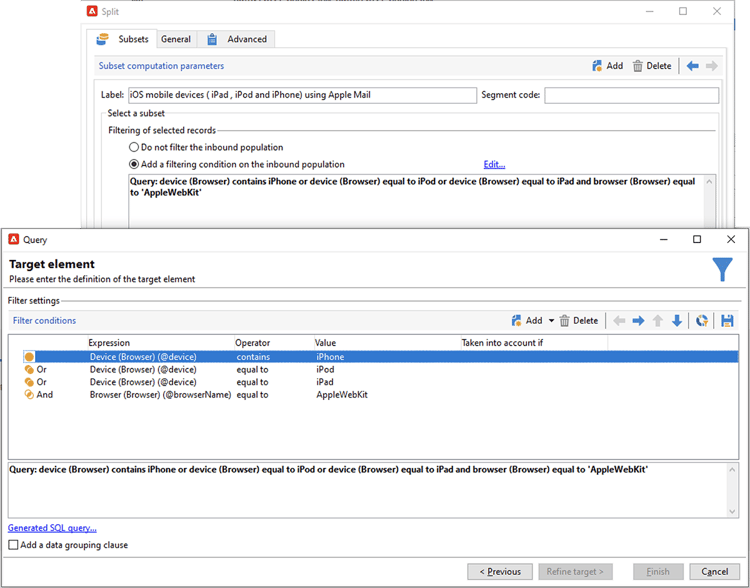Close the Query window

click(x=731, y=239)
